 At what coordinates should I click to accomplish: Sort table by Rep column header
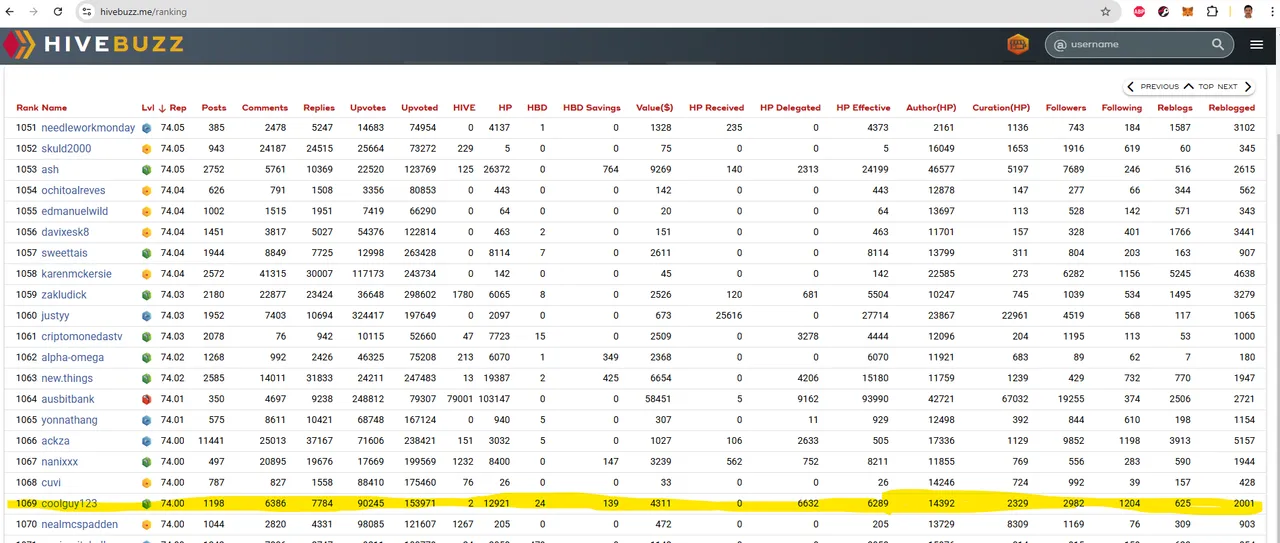point(177,108)
